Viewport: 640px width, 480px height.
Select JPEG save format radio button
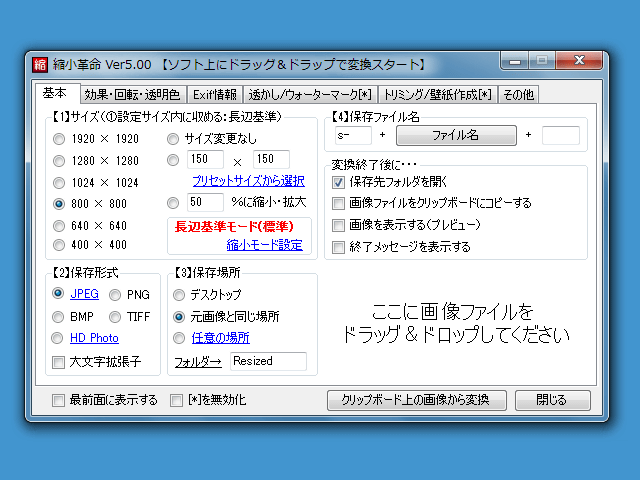(58, 293)
